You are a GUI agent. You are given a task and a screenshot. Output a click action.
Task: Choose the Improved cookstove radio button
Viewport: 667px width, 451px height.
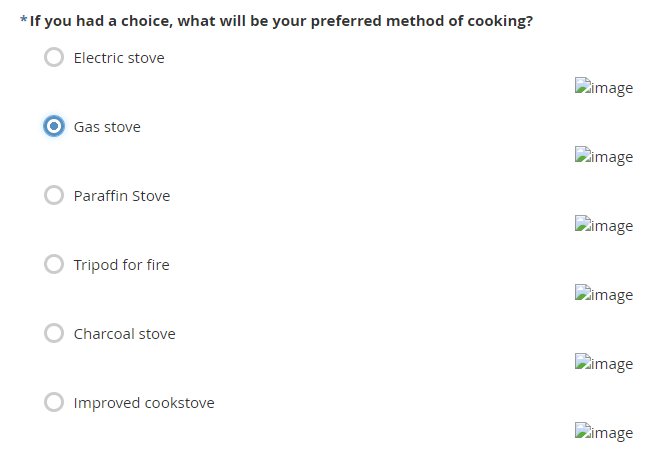click(x=54, y=403)
